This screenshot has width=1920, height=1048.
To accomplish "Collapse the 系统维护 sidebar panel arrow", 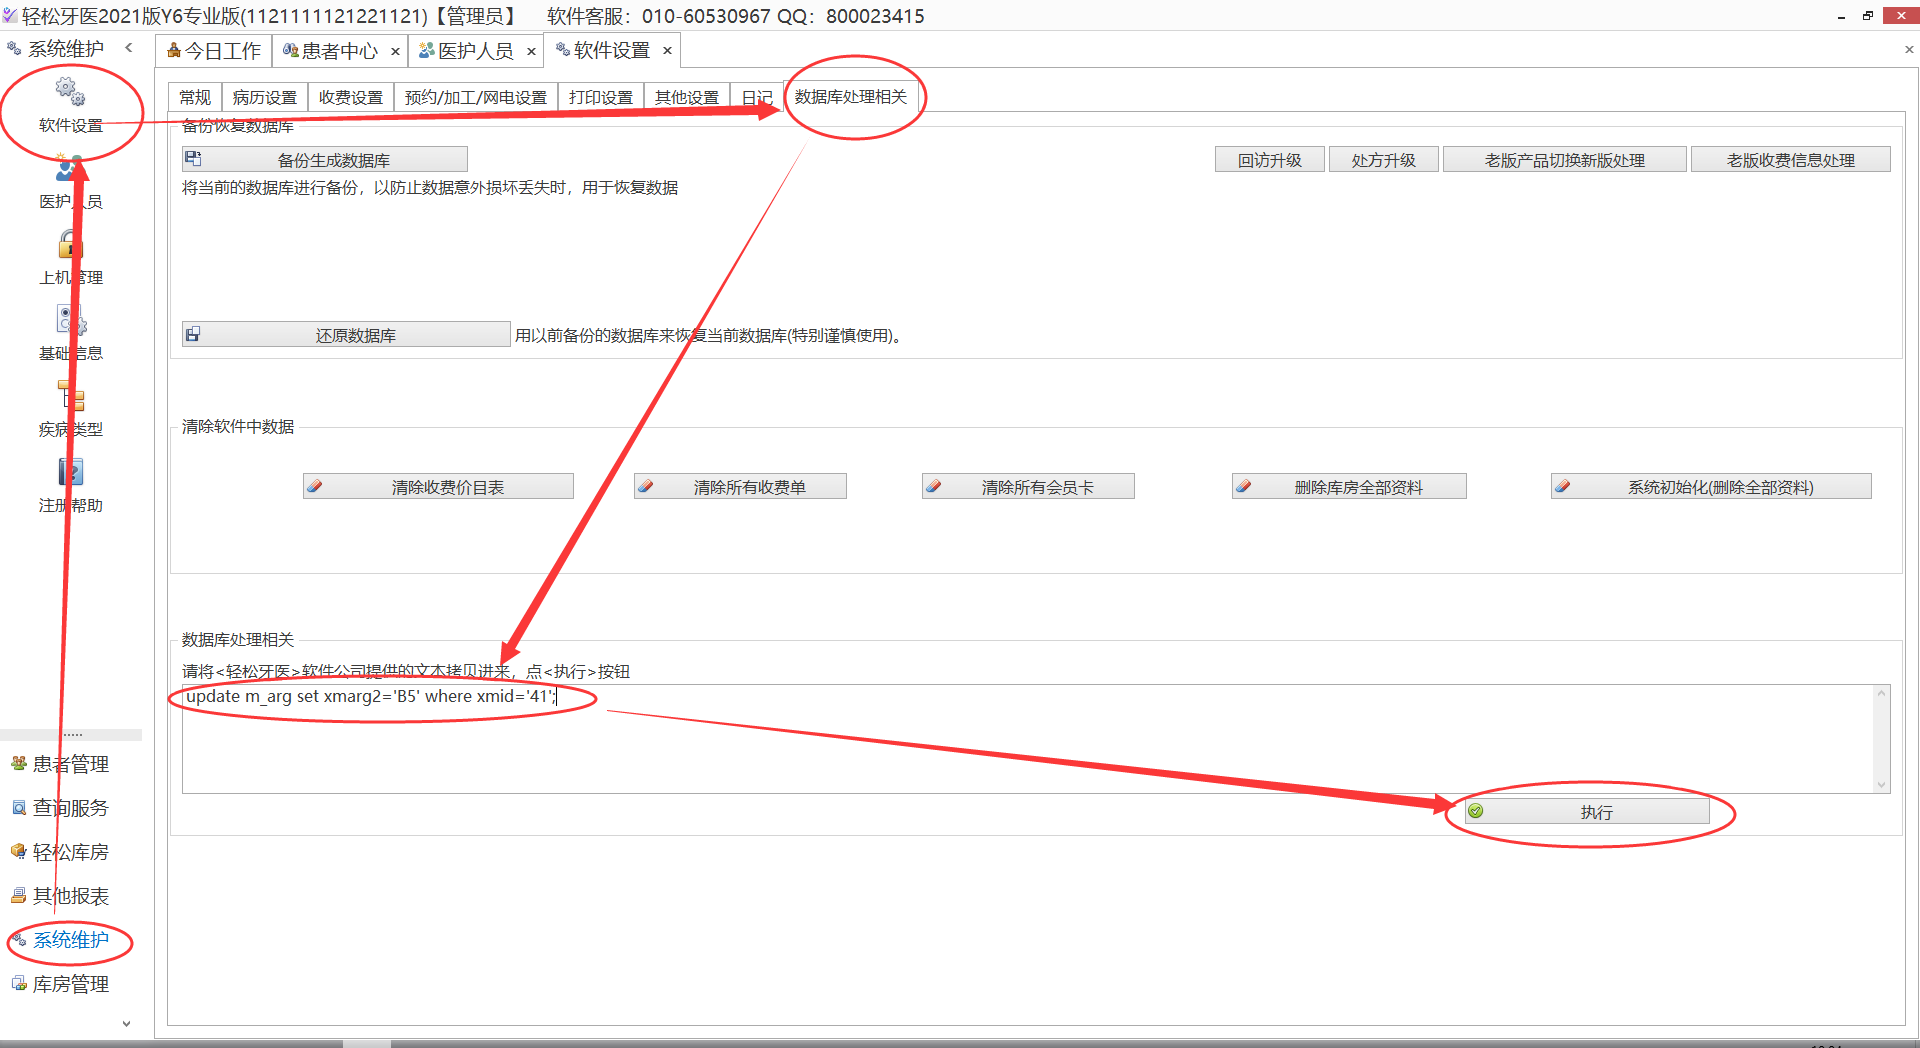I will coord(129,48).
